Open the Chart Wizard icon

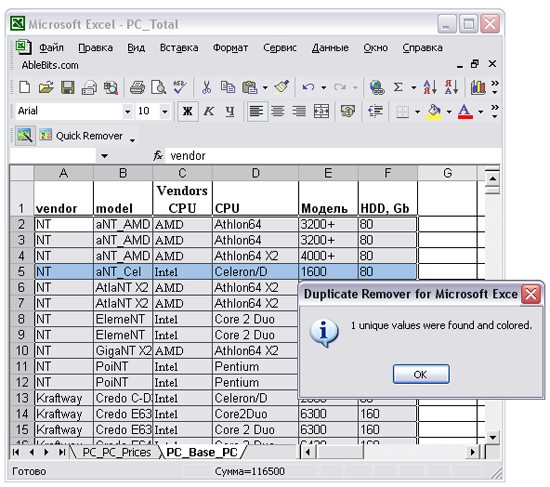tap(478, 87)
